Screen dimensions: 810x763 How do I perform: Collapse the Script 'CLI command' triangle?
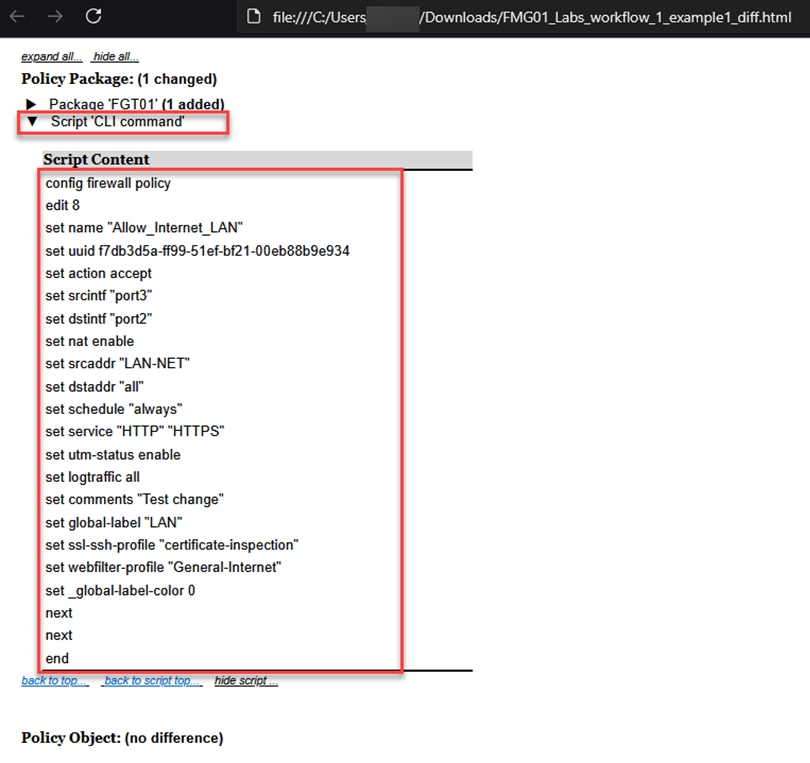click(32, 121)
